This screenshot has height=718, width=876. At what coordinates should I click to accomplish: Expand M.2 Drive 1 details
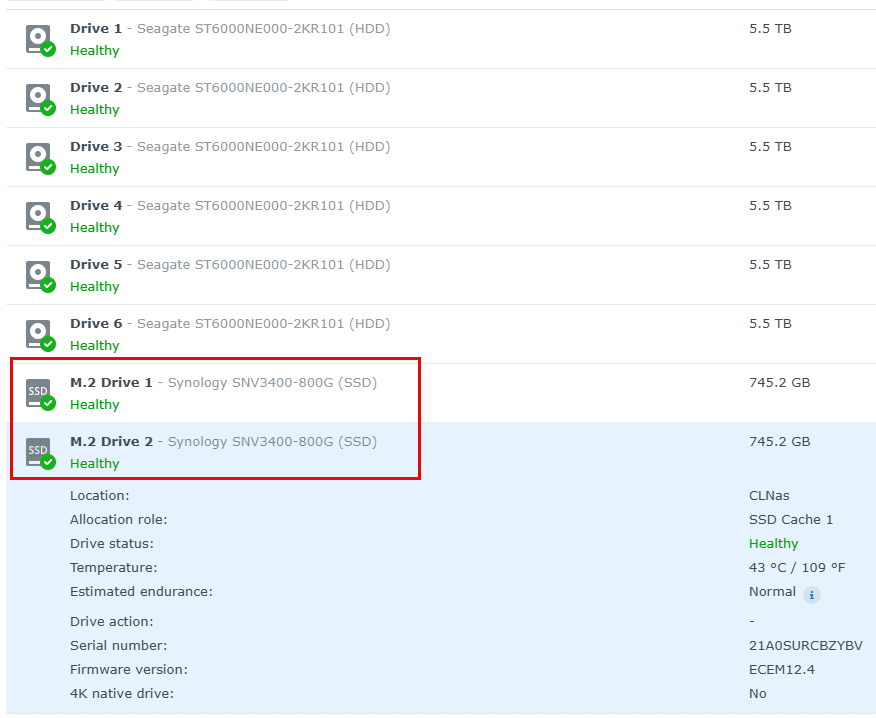click(441, 393)
